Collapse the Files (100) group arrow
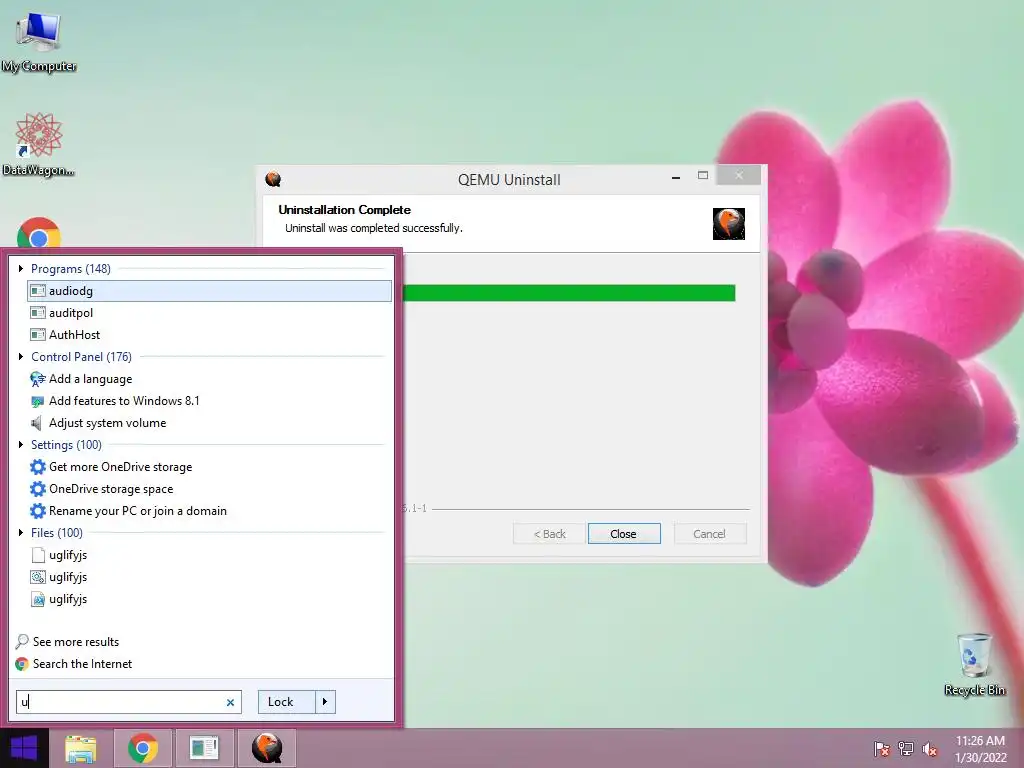 (21, 533)
